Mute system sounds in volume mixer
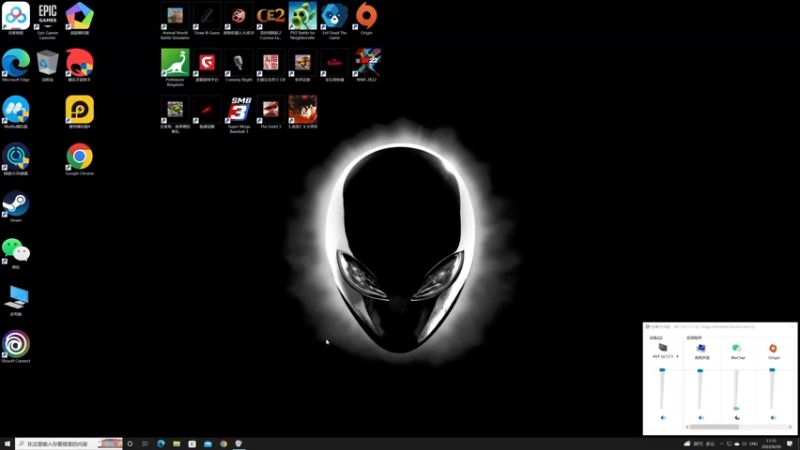The height and width of the screenshot is (450, 800). click(x=701, y=417)
